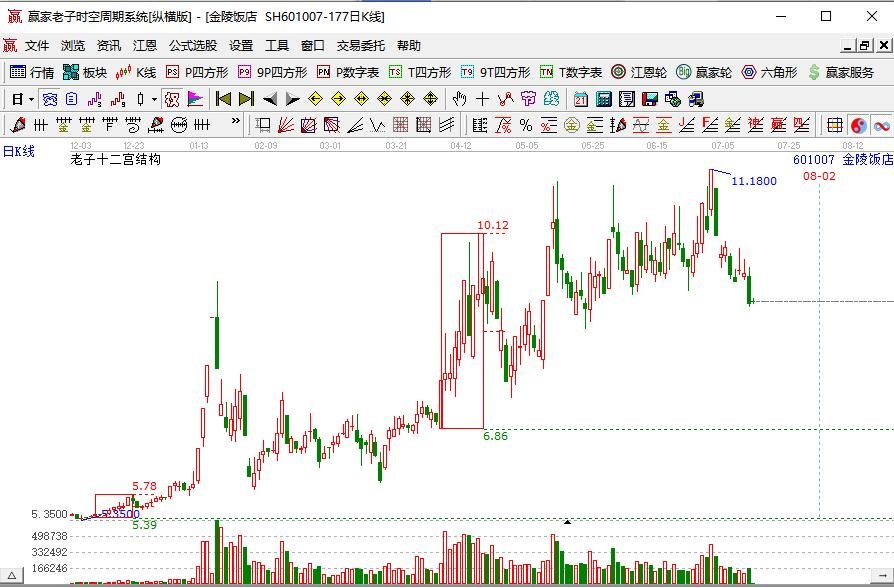This screenshot has height=588, width=894.
Task: Open the T数字表 tool
Action: 571,72
